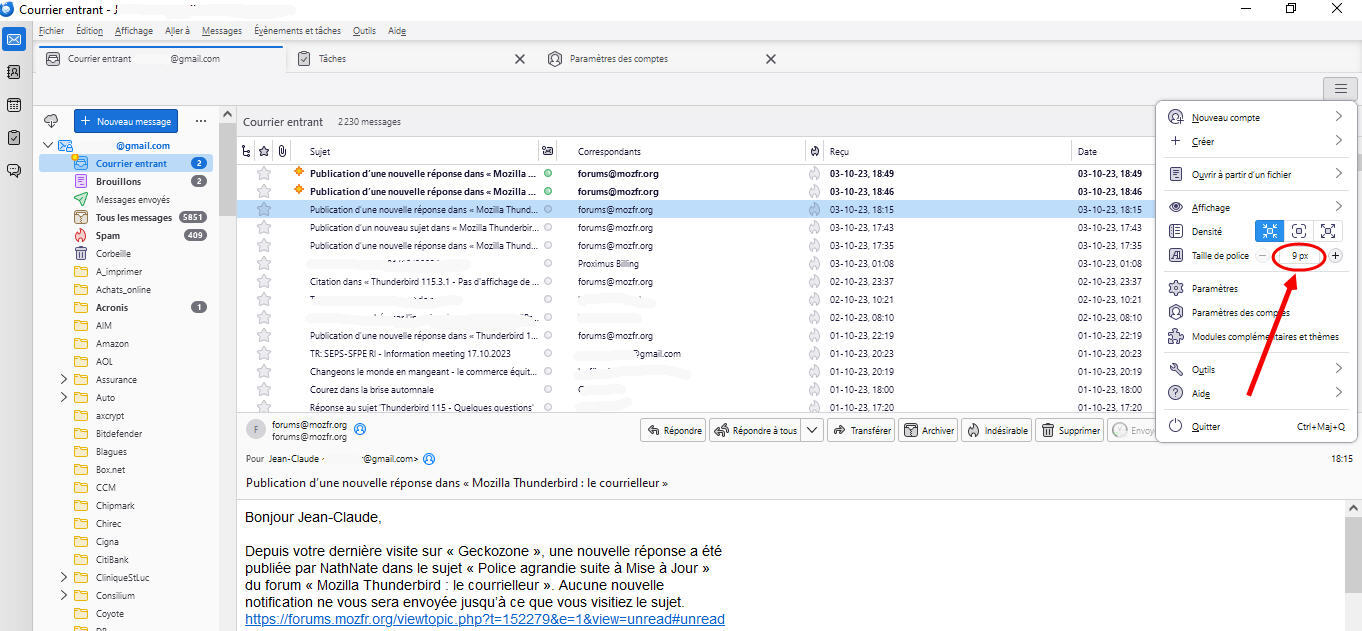Image resolution: width=1362 pixels, height=631 pixels.
Task: Expand Nouveau compte submenu
Action: (x=1338, y=117)
